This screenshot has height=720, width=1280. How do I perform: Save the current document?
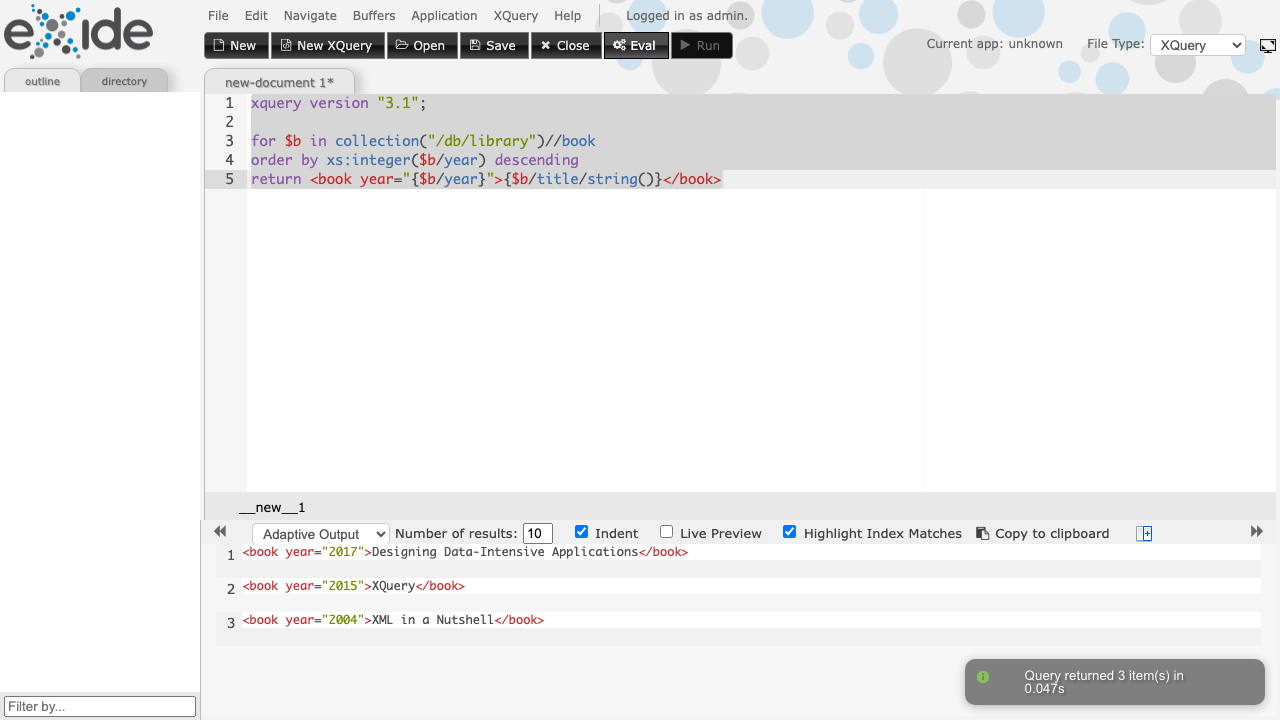point(494,45)
